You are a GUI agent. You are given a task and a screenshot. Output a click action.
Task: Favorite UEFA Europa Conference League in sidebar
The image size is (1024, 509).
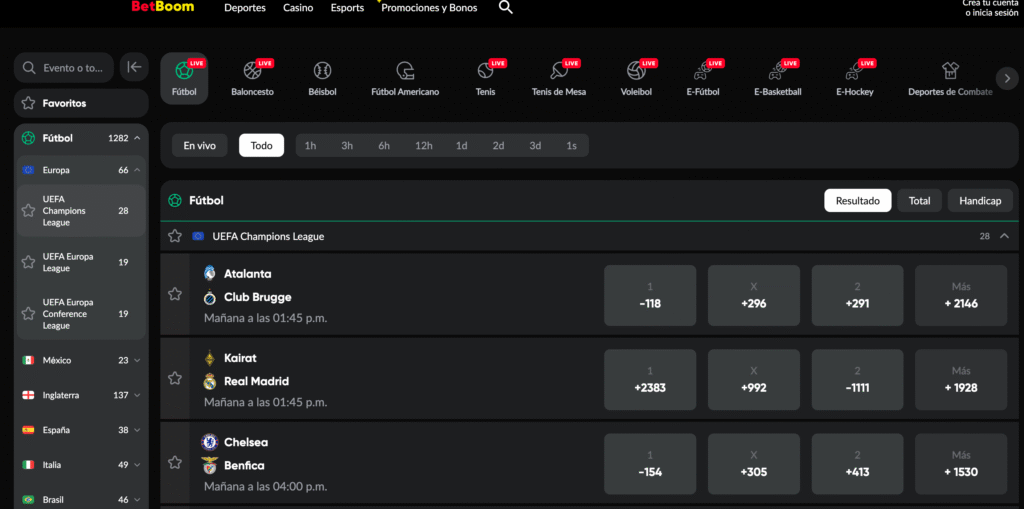click(x=28, y=314)
